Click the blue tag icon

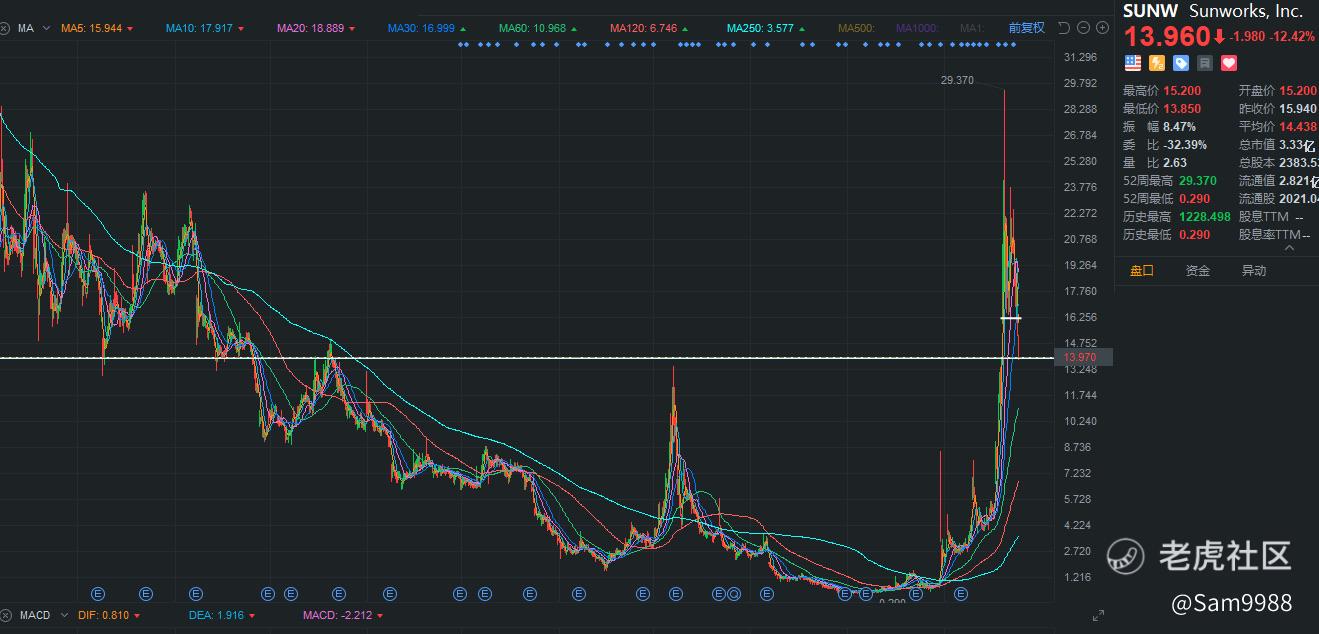(1181, 63)
